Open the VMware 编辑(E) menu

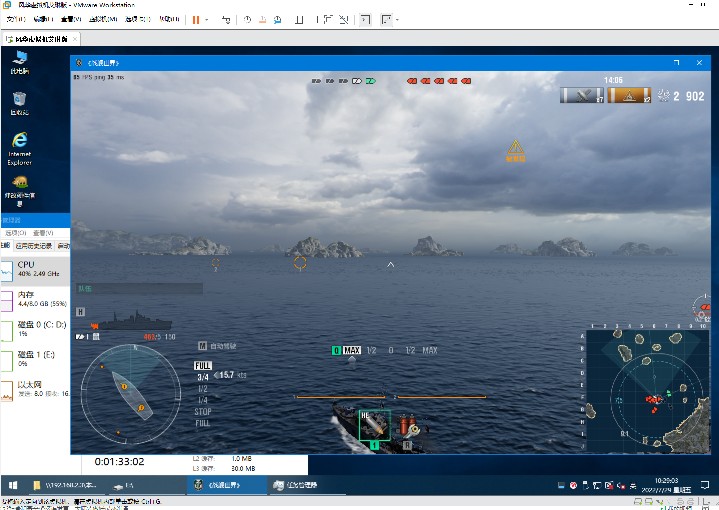tap(43, 19)
